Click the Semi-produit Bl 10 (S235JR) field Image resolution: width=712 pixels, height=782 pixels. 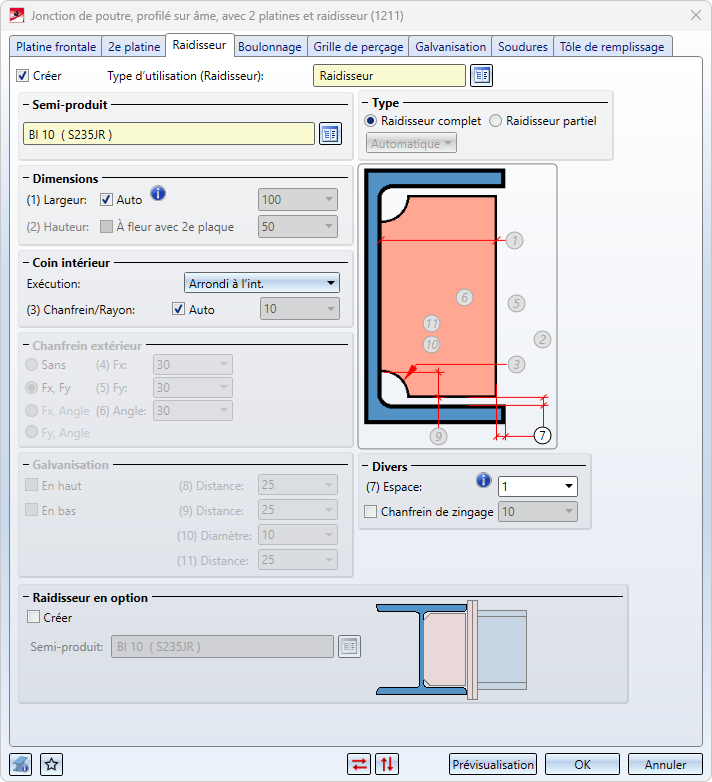[168, 134]
